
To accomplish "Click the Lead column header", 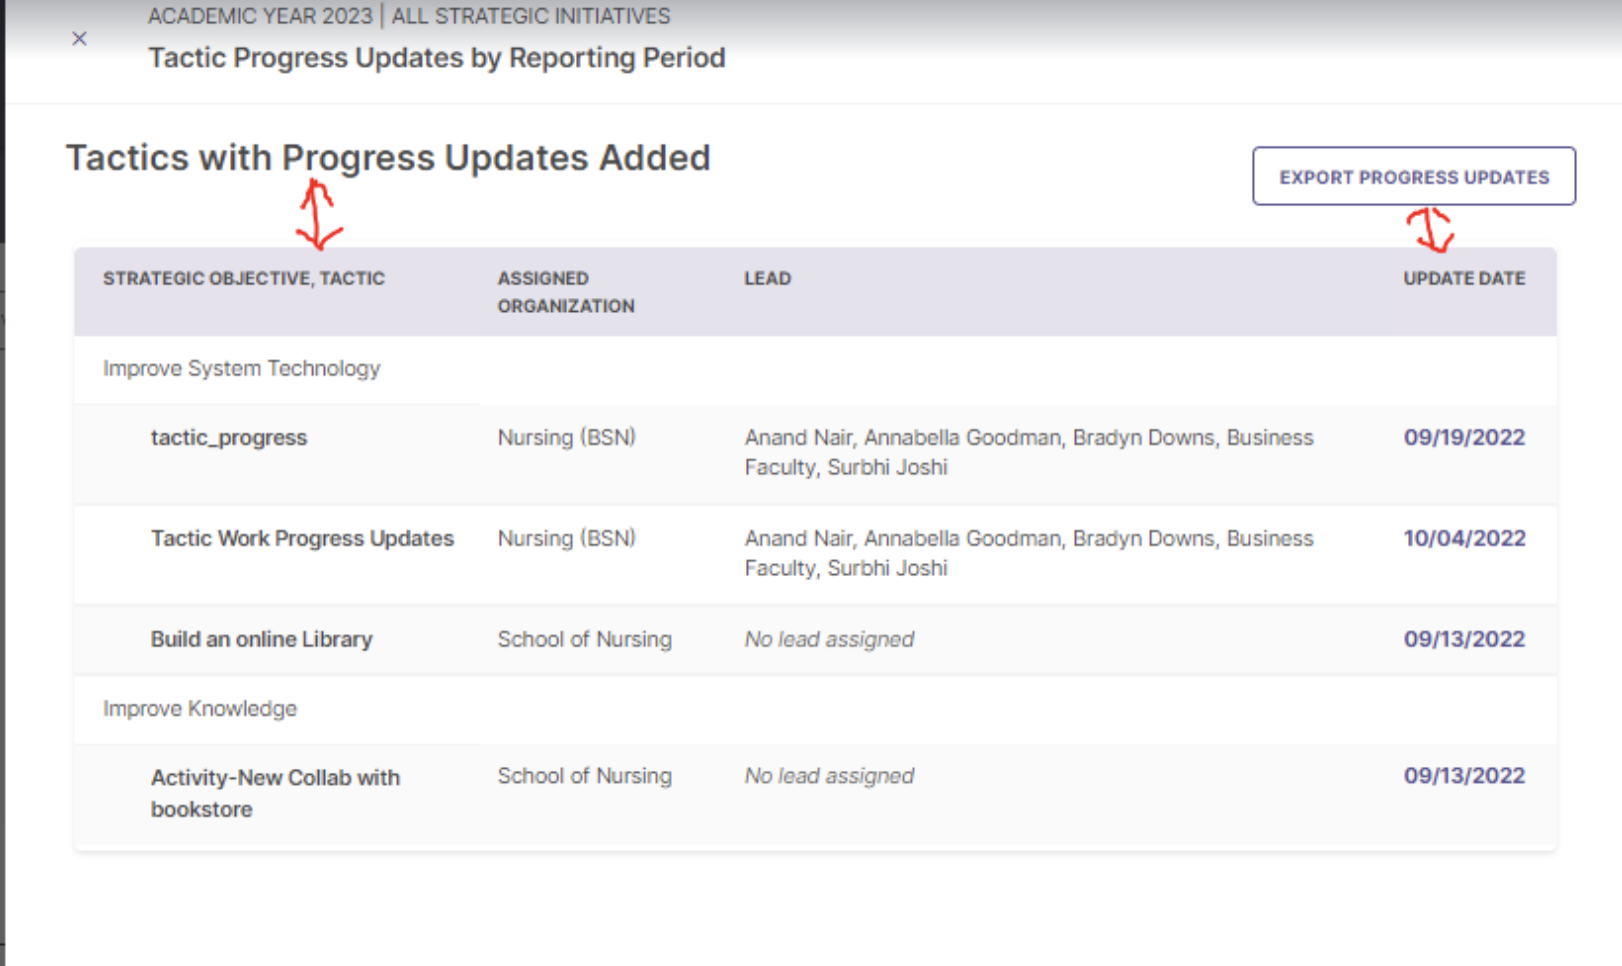I will 767,279.
